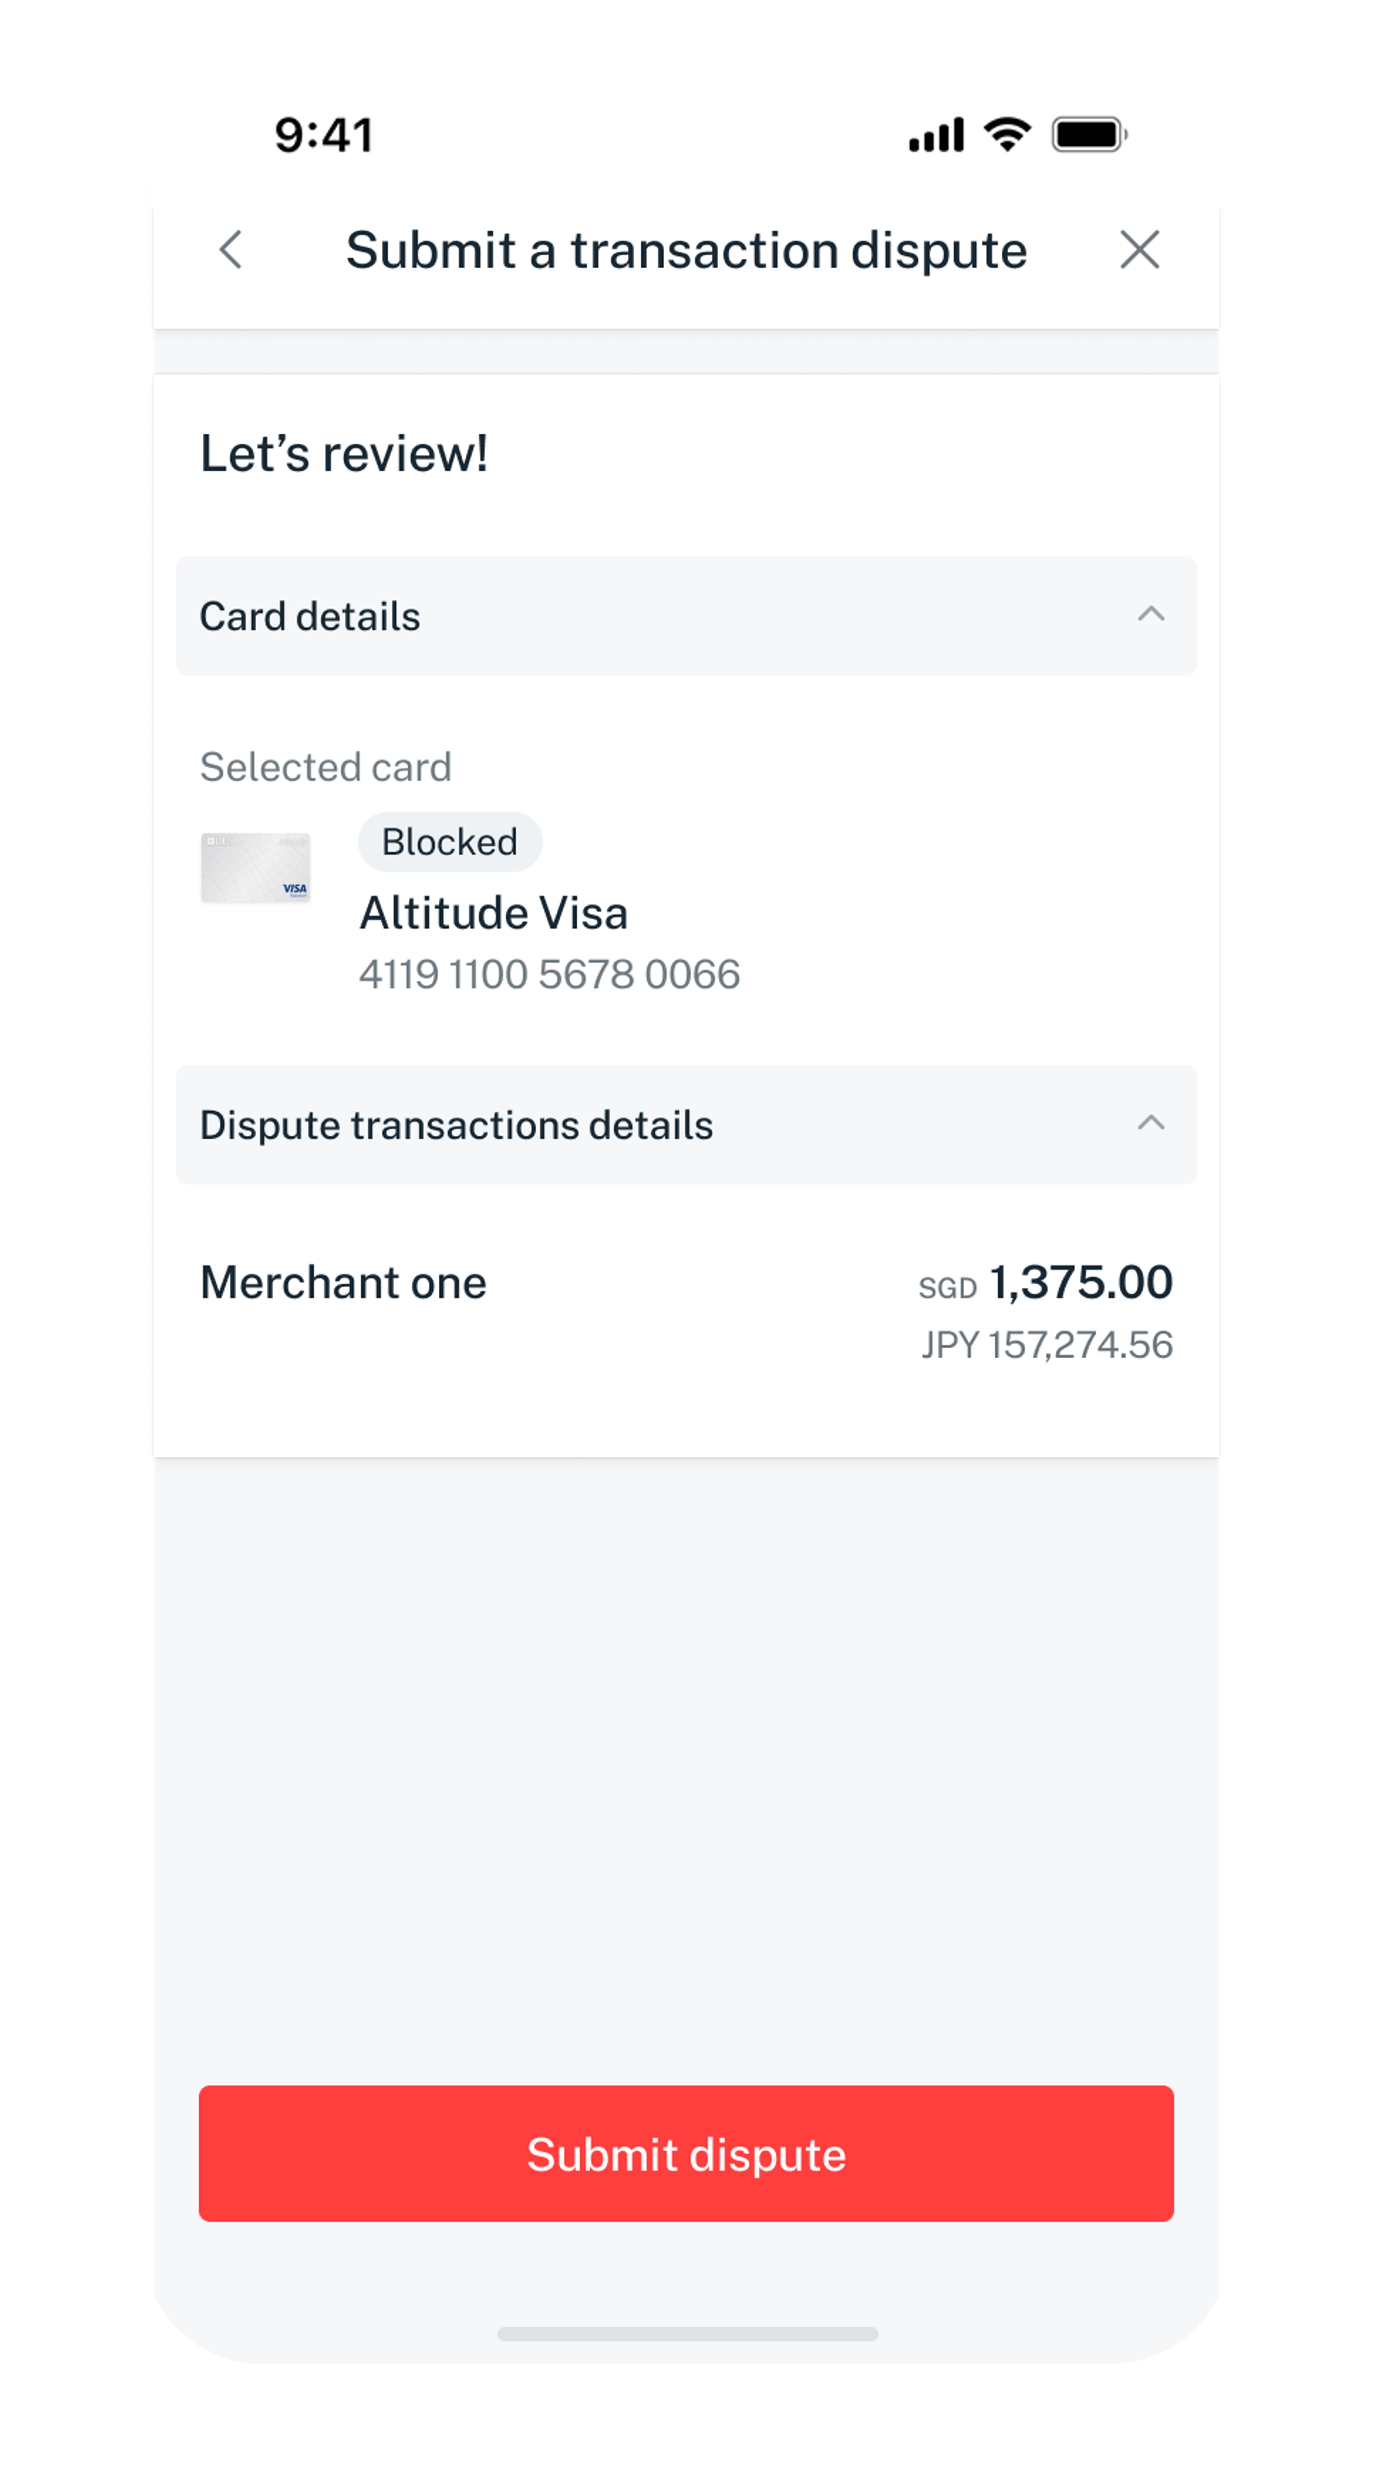Viewport: 1373px width, 2475px height.
Task: Close the dispute form with X icon
Action: (1139, 250)
